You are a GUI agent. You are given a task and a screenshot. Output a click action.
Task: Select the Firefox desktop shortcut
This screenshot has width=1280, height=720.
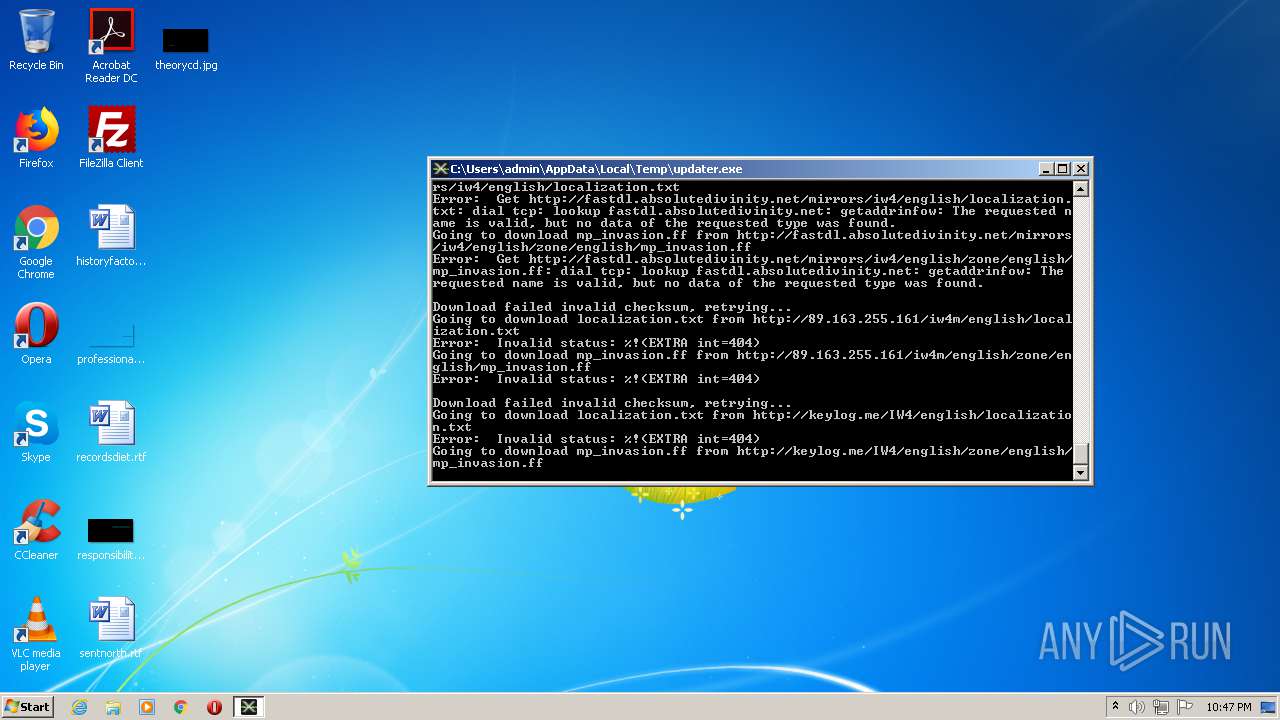pyautogui.click(x=36, y=138)
